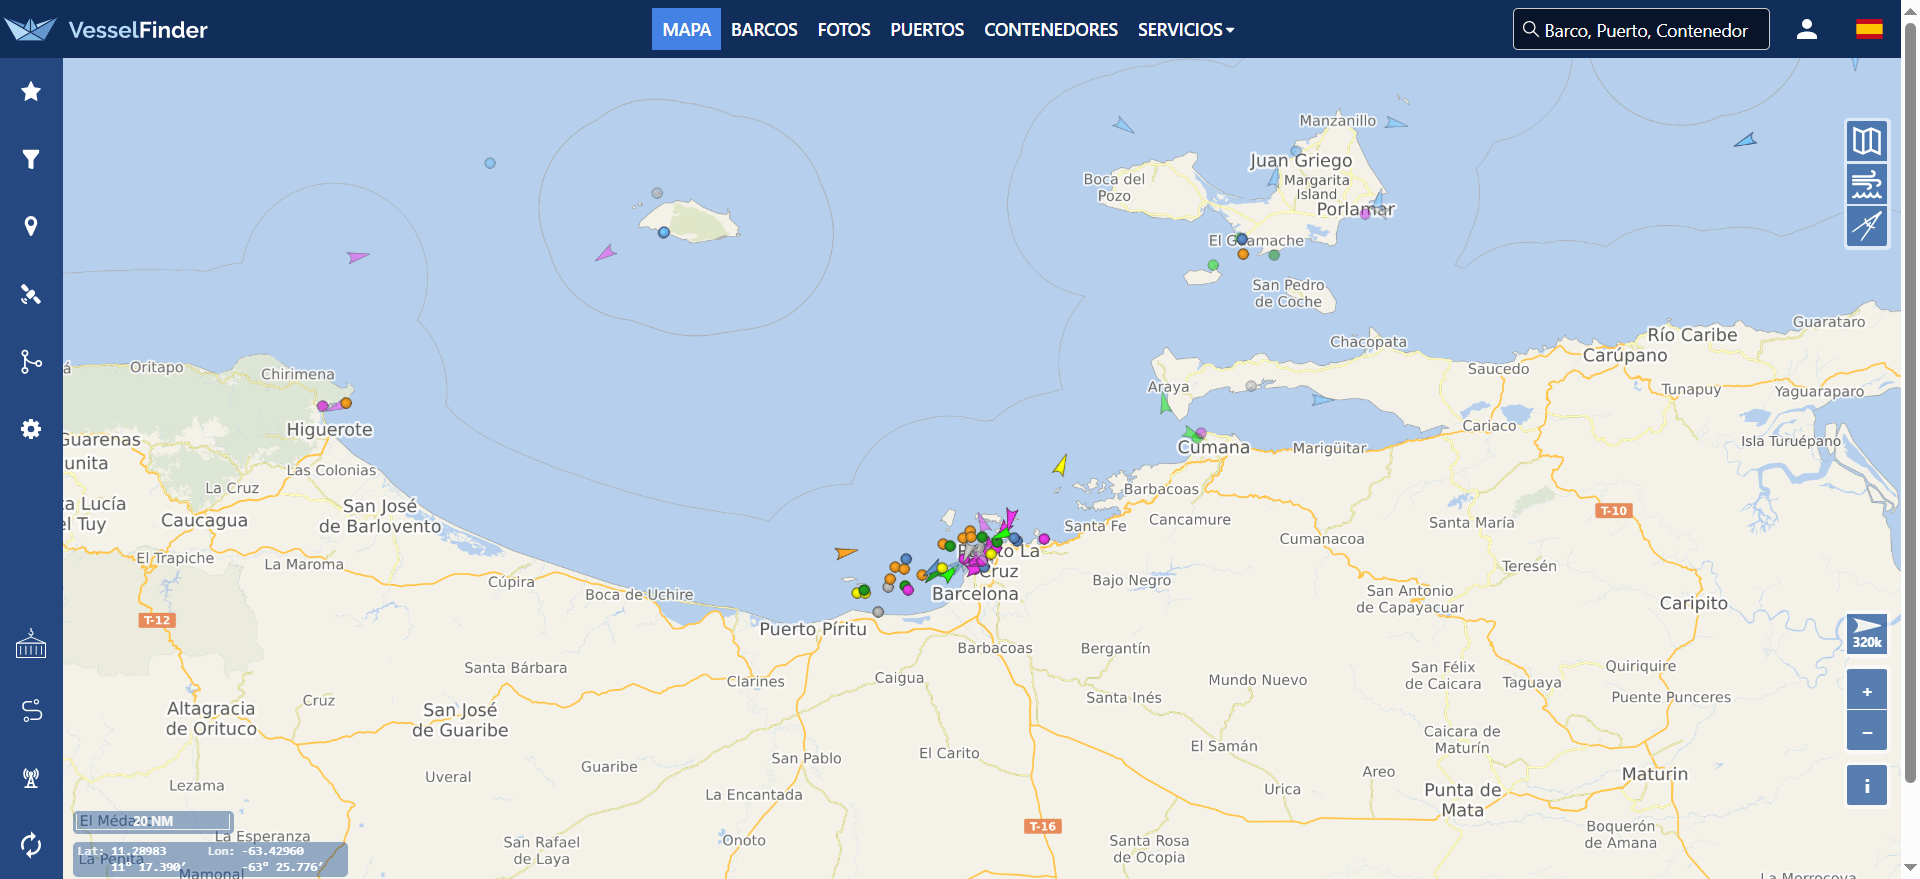The height and width of the screenshot is (879, 1920).
Task: Open settings gear in left sidebar
Action: click(31, 429)
